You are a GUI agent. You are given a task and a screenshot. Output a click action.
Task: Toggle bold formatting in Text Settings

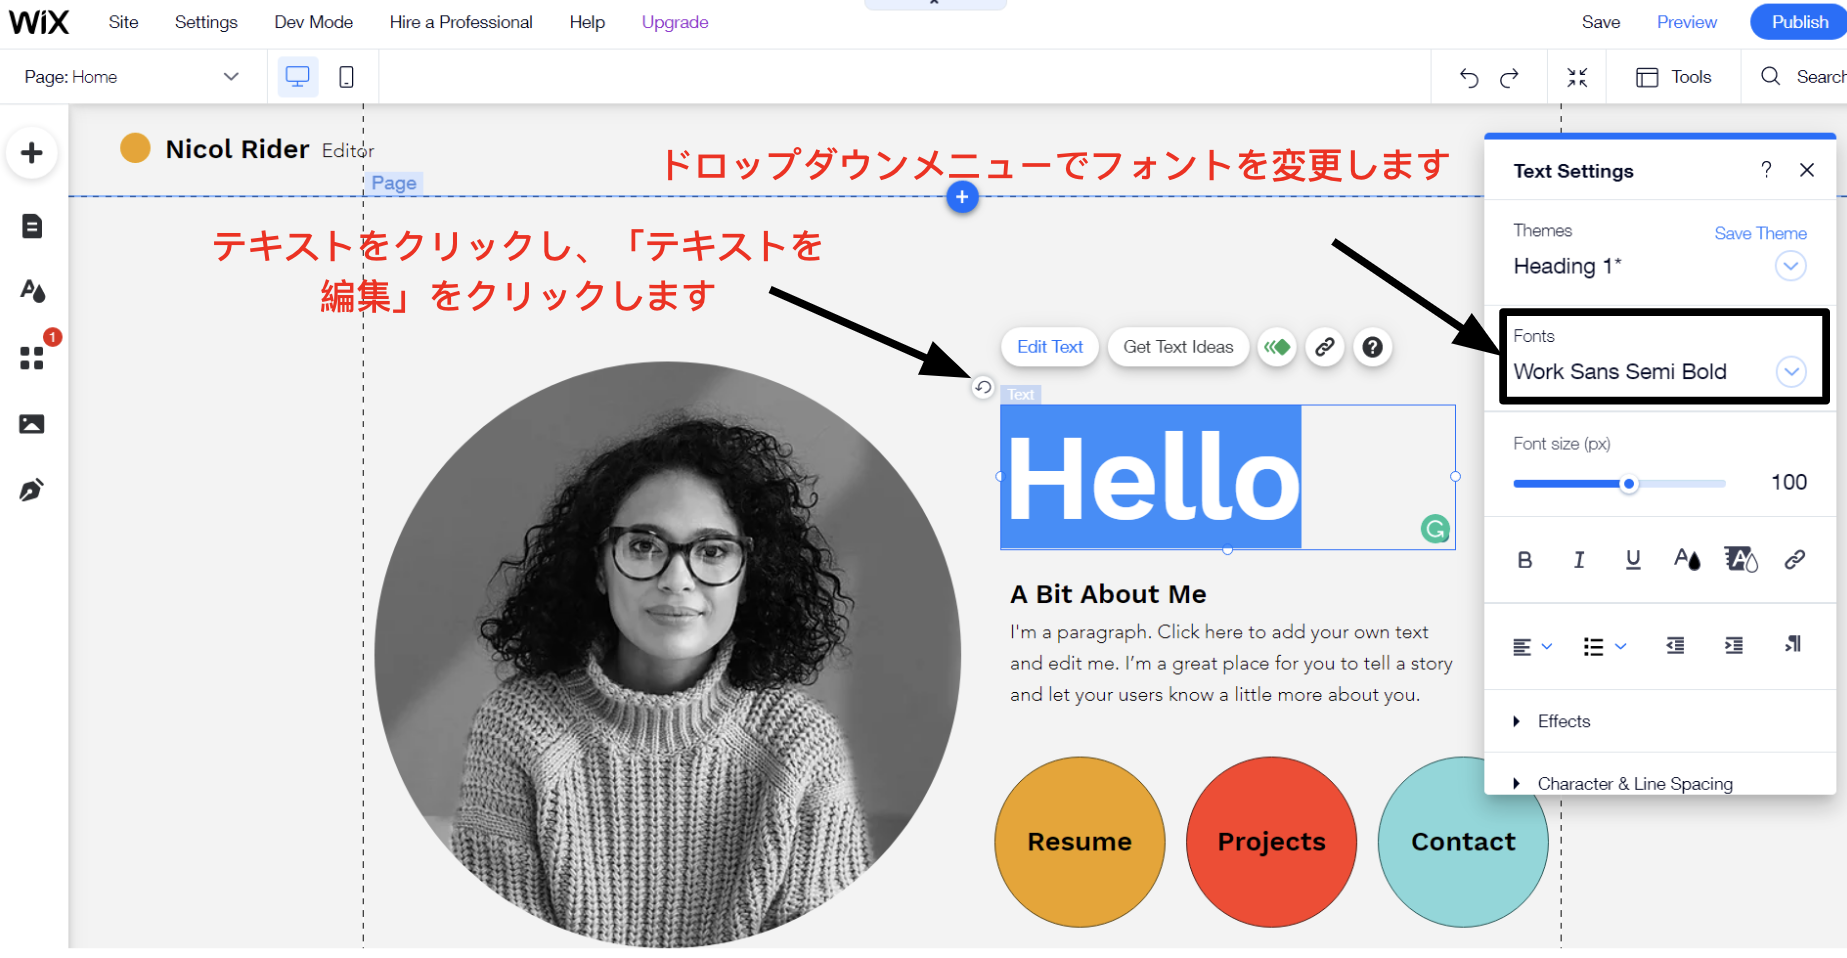pyautogui.click(x=1524, y=560)
